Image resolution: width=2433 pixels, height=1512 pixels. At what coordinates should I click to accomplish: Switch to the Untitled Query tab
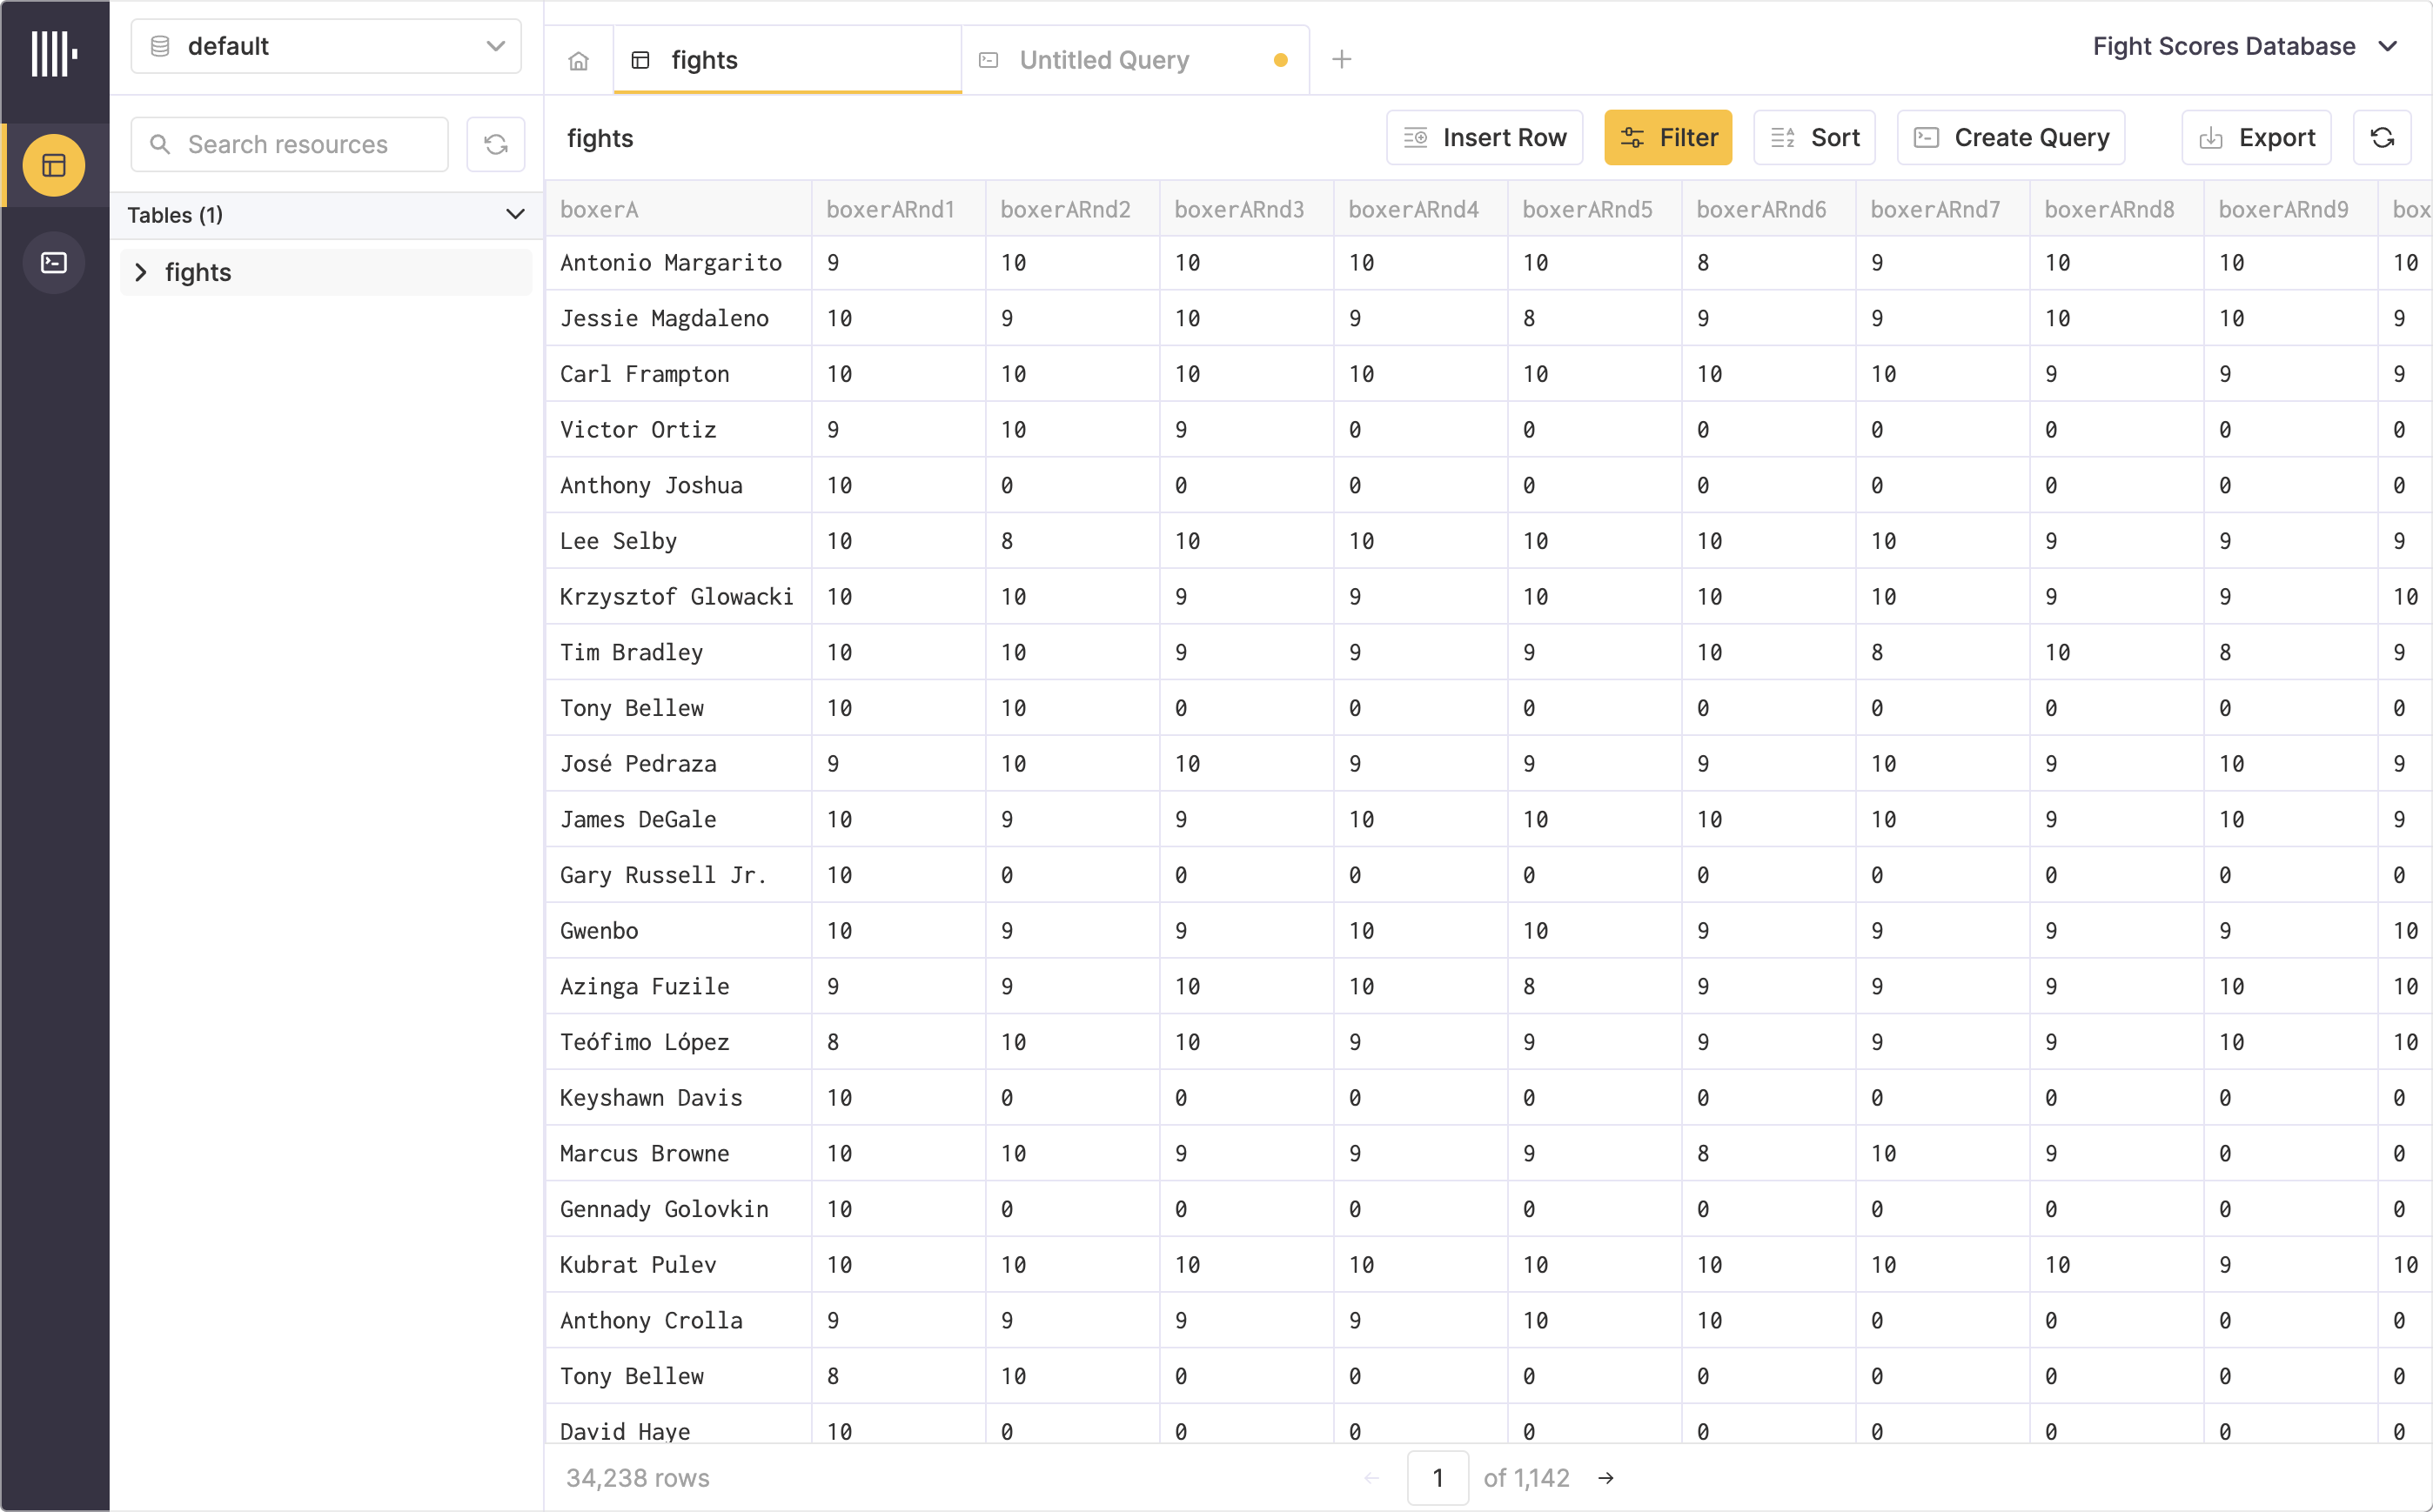[1136, 60]
